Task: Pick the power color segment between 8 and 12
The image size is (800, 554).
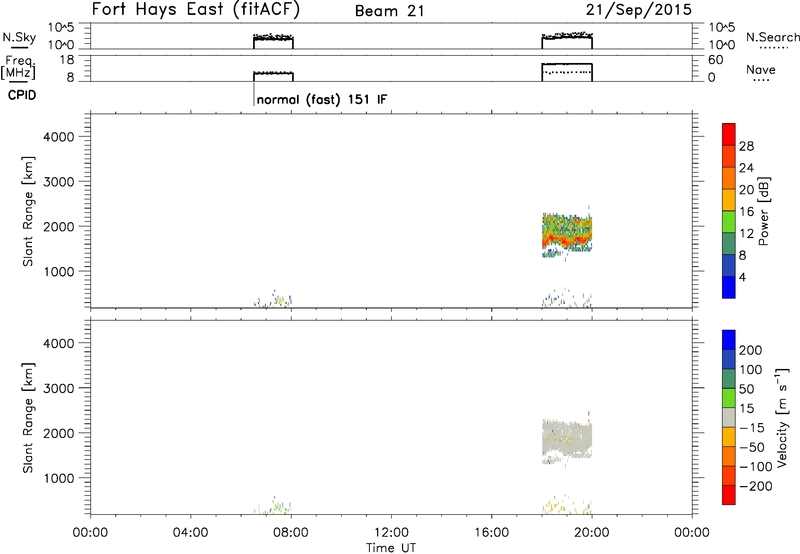Action: click(729, 243)
